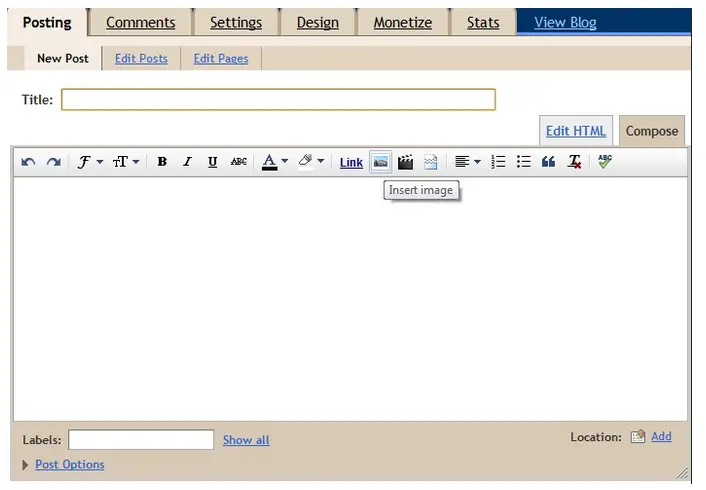Open the Comments tab

pos(140,23)
